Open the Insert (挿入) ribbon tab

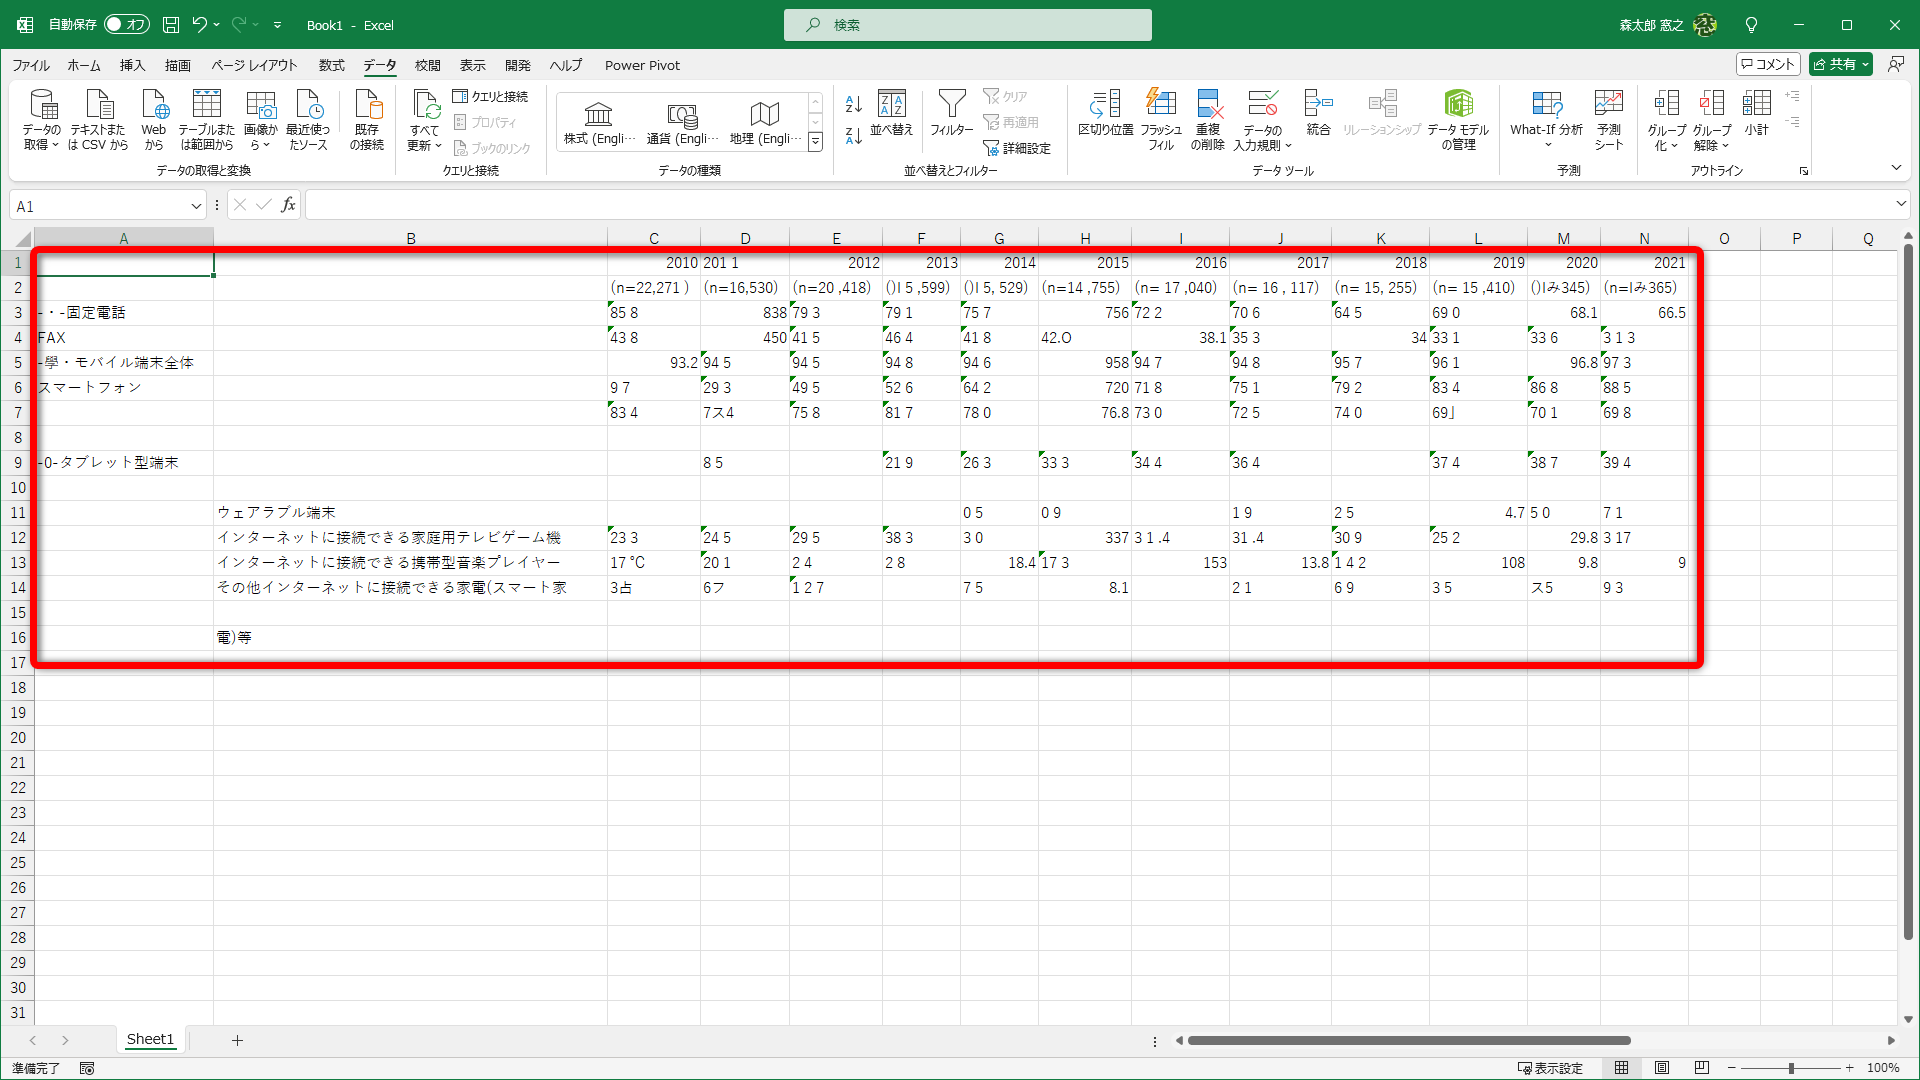132,65
